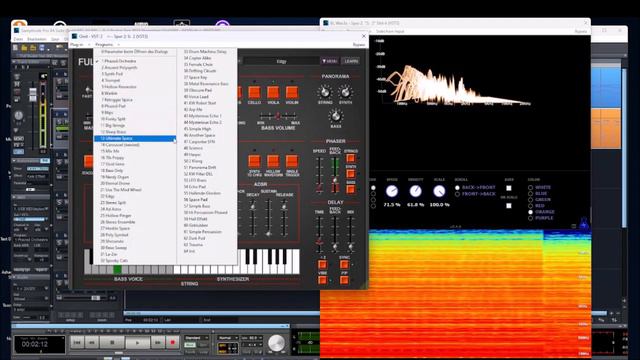Open the bpm tempo dropdown in transport
Viewport: 640px width, 360px height.
(x=251, y=338)
